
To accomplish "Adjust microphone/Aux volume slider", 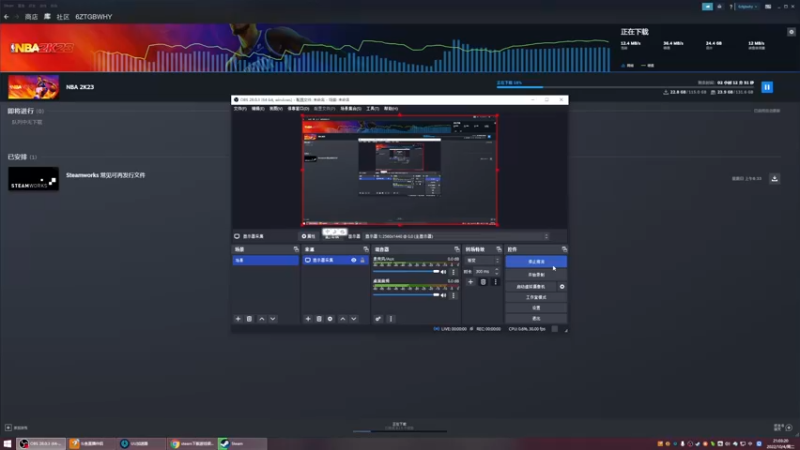I will coord(406,272).
